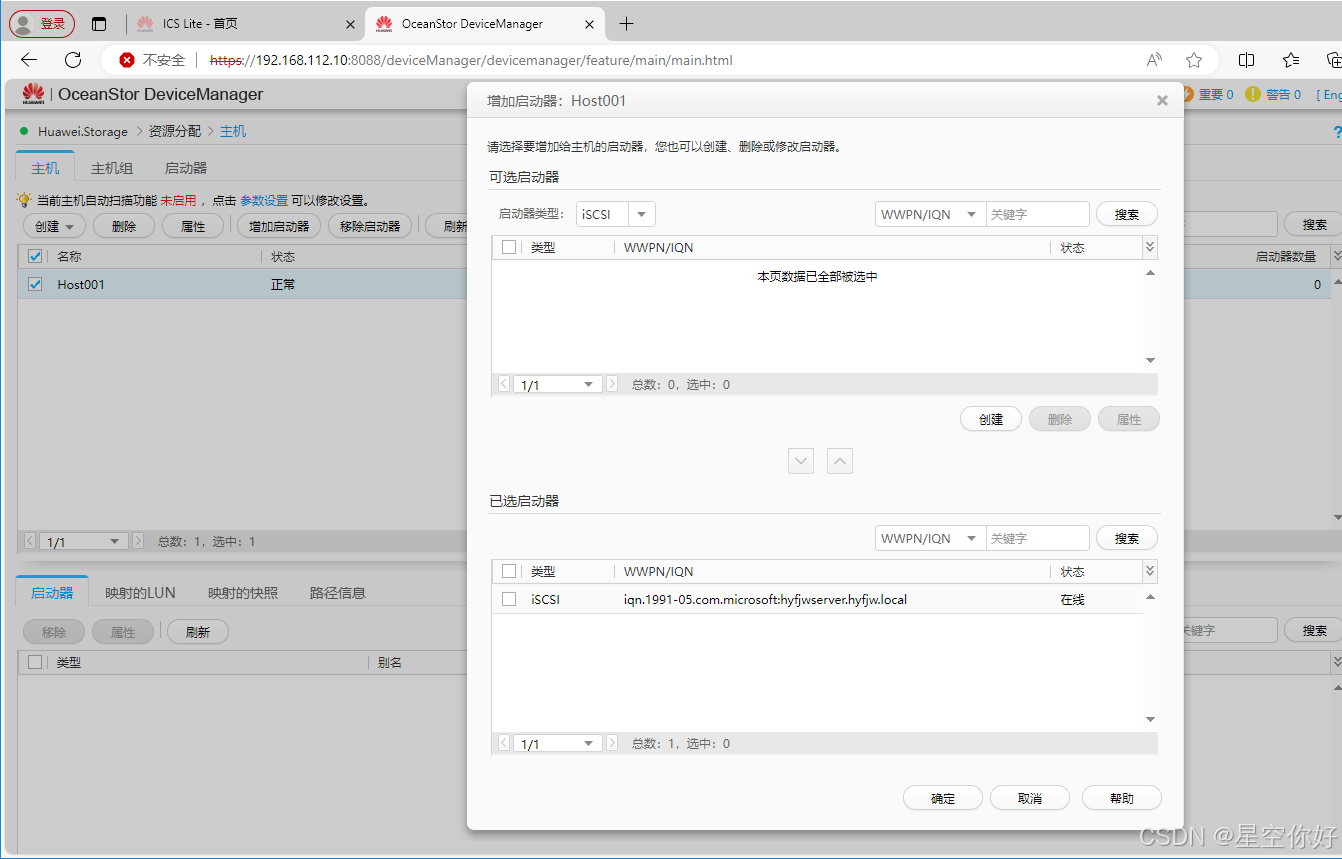Move initiator up arrow button
The height and width of the screenshot is (859, 1342).
pos(840,461)
